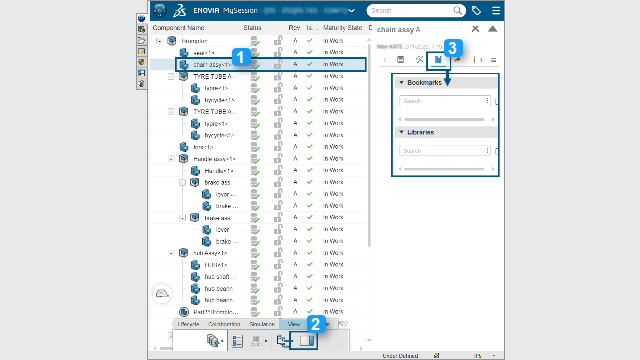Click the relations icon in info panel toolbar
Viewport: 640px width, 360px height.
[x=419, y=60]
